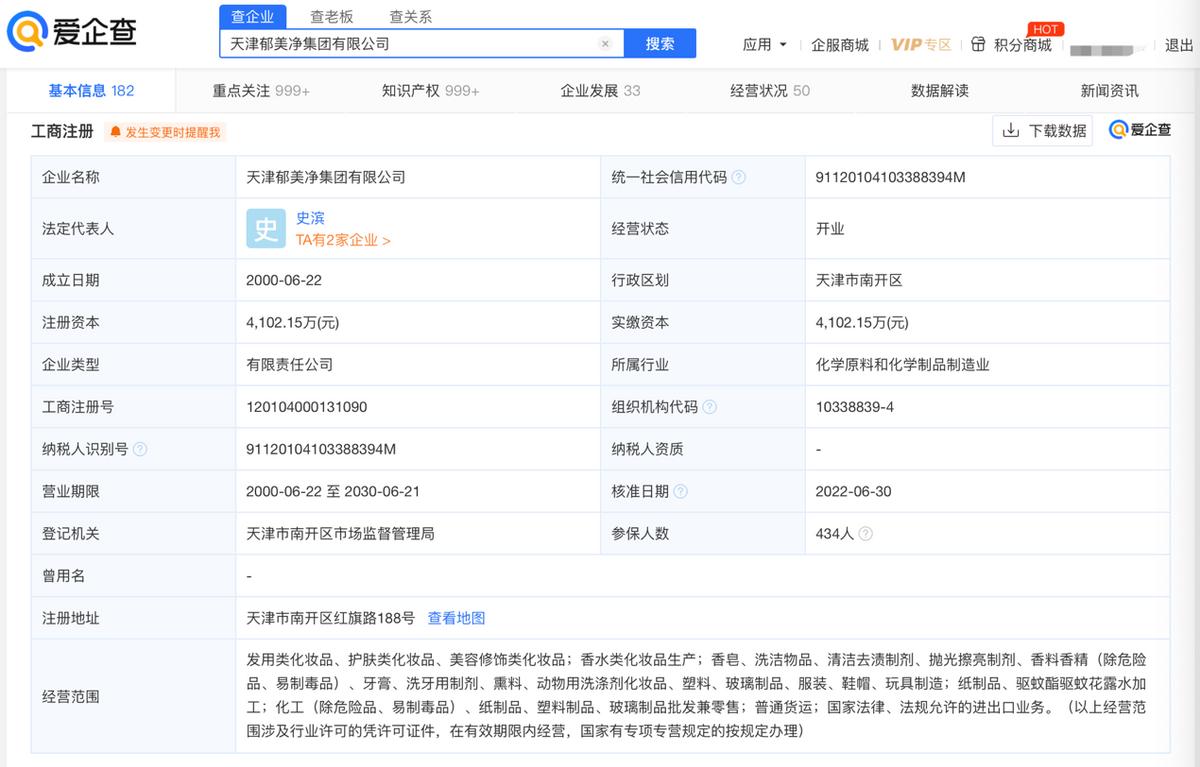This screenshot has height=767, width=1200.
Task: Click the 查看地图 link
Action: coord(456,618)
